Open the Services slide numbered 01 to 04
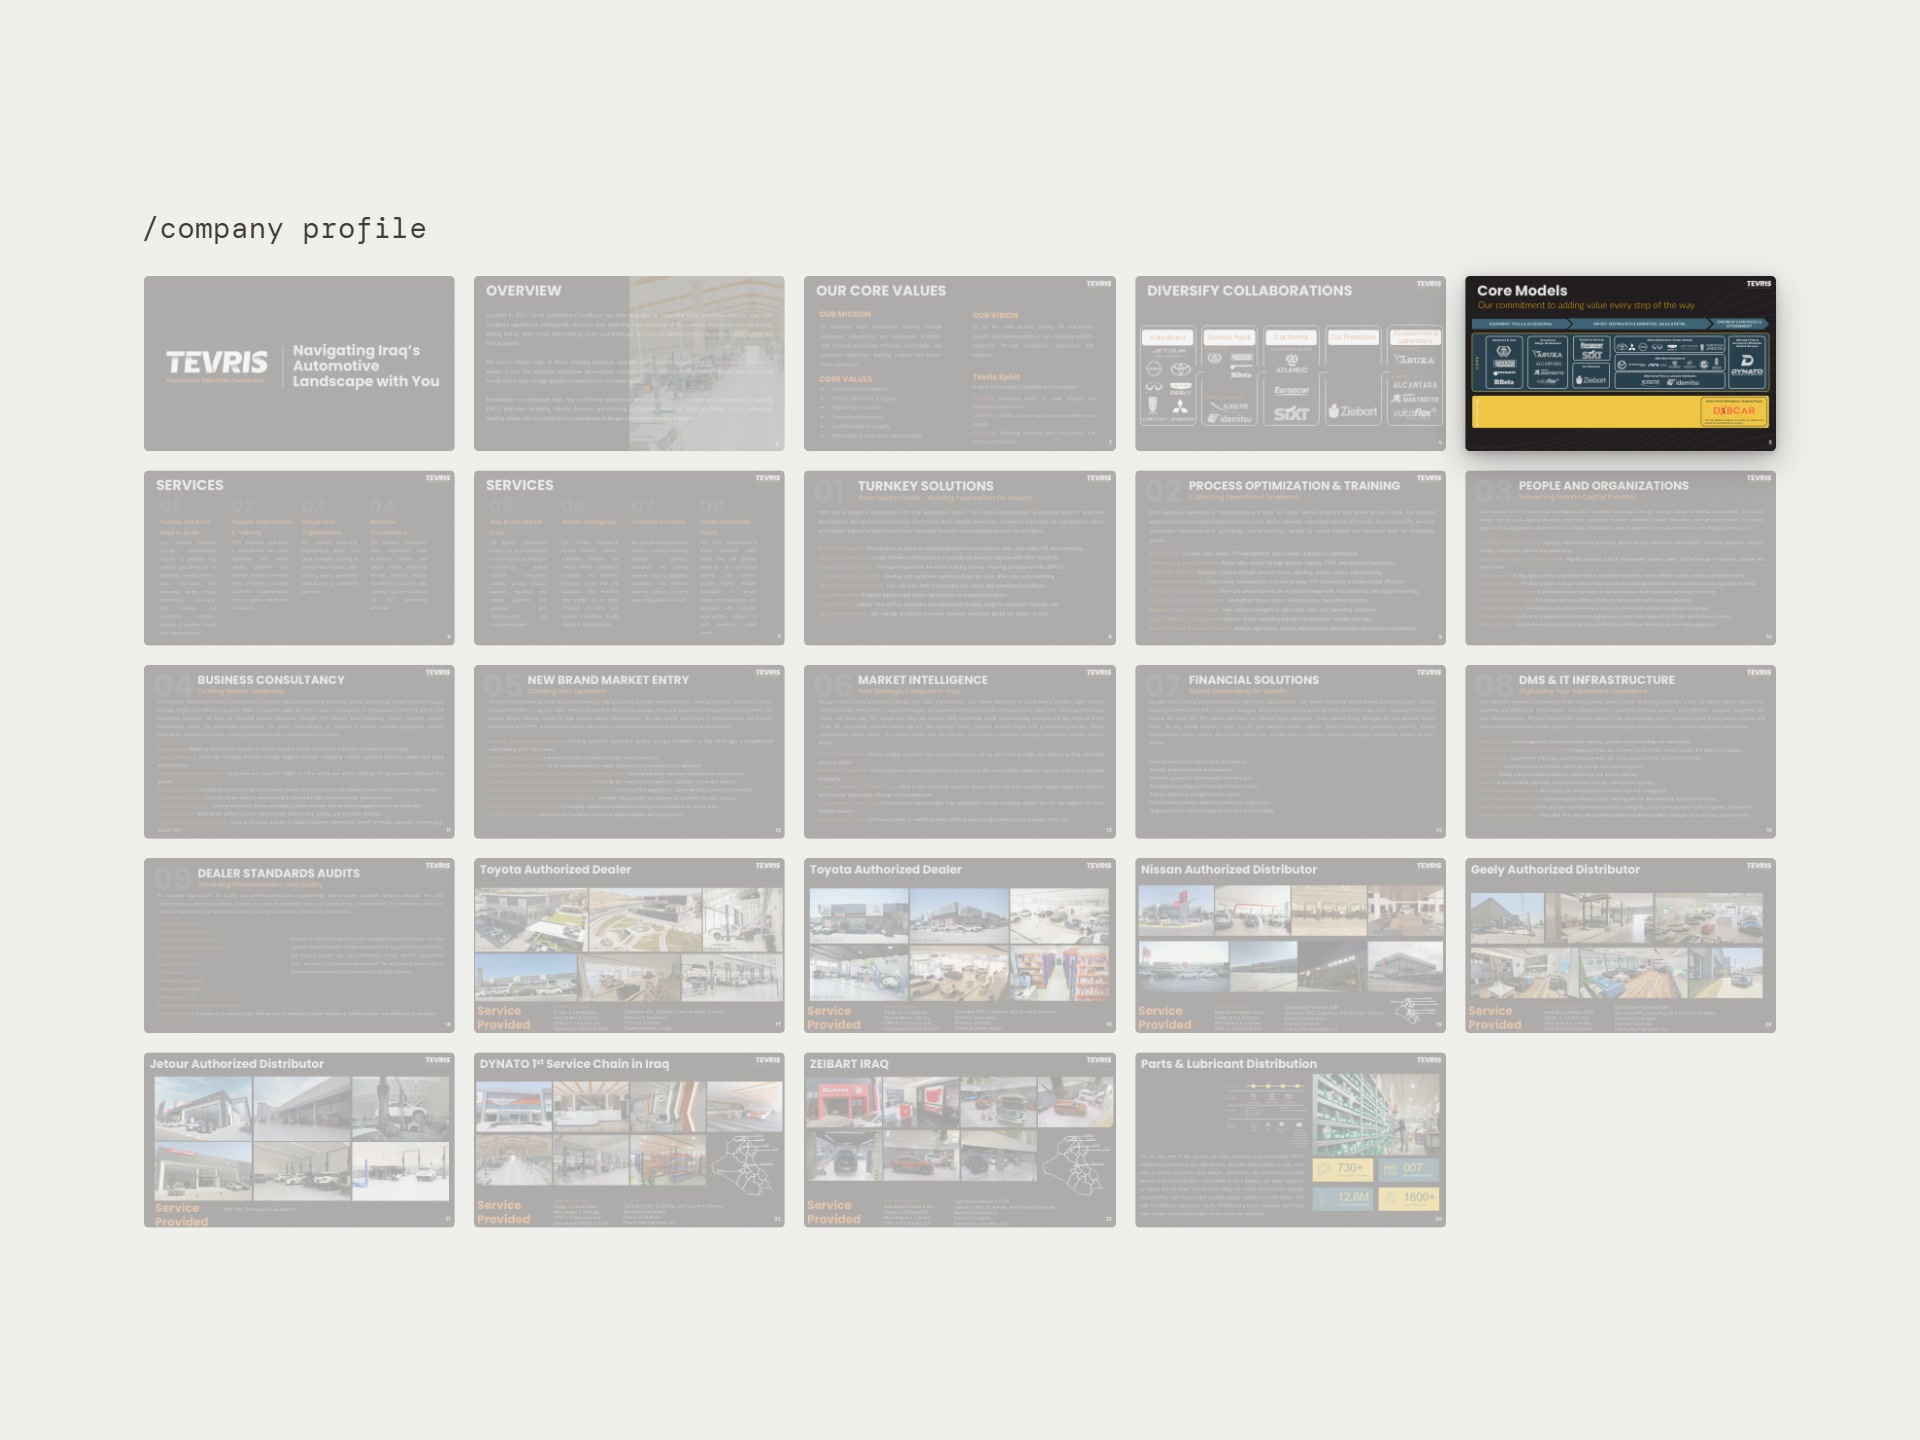The width and height of the screenshot is (1920, 1440). tap(299, 558)
